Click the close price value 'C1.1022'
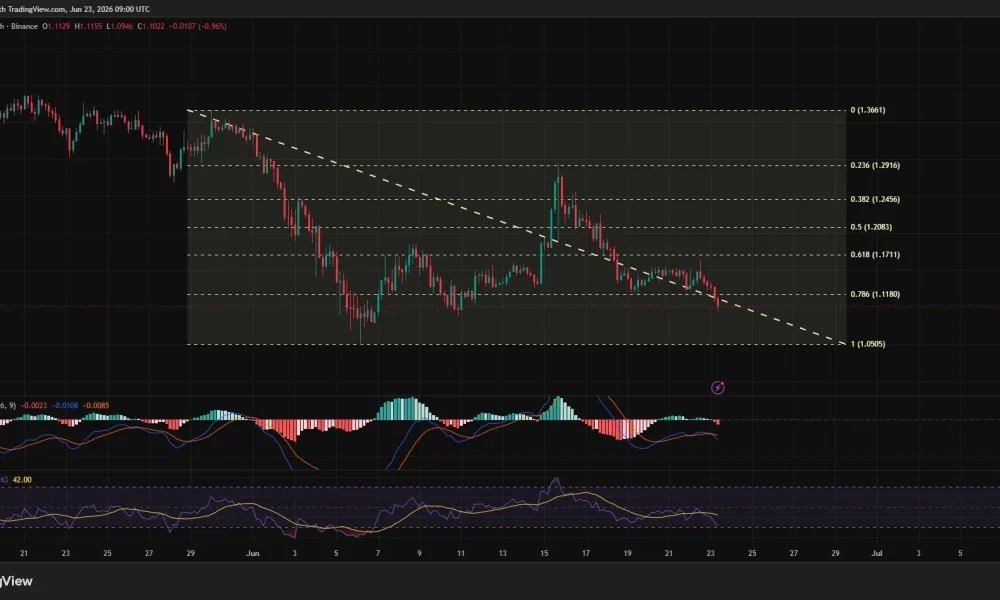1000x600 pixels. pyautogui.click(x=151, y=26)
